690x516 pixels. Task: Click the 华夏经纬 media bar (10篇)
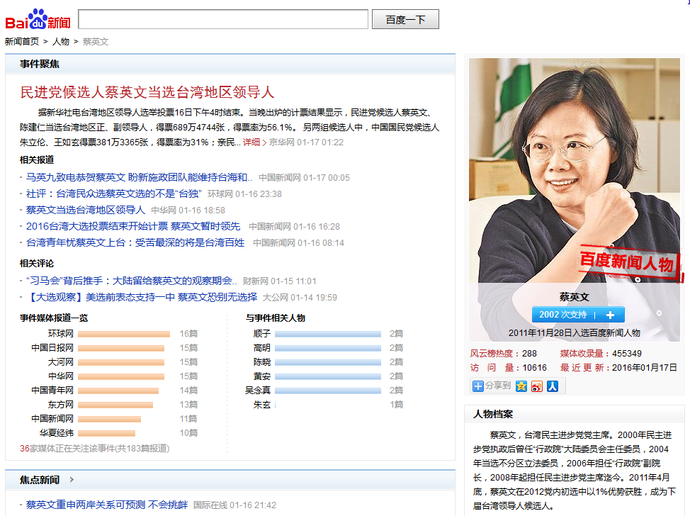[x=106, y=433]
